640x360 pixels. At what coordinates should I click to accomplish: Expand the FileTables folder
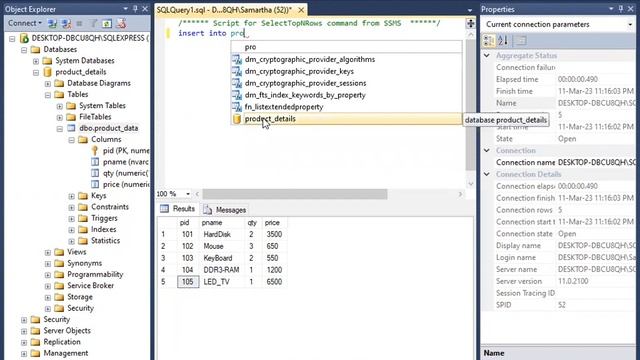click(60, 117)
